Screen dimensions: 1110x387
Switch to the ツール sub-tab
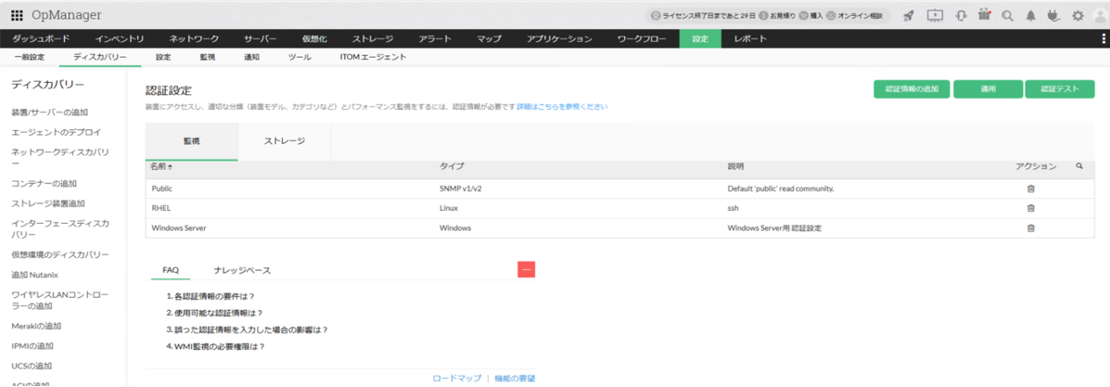[x=299, y=57]
